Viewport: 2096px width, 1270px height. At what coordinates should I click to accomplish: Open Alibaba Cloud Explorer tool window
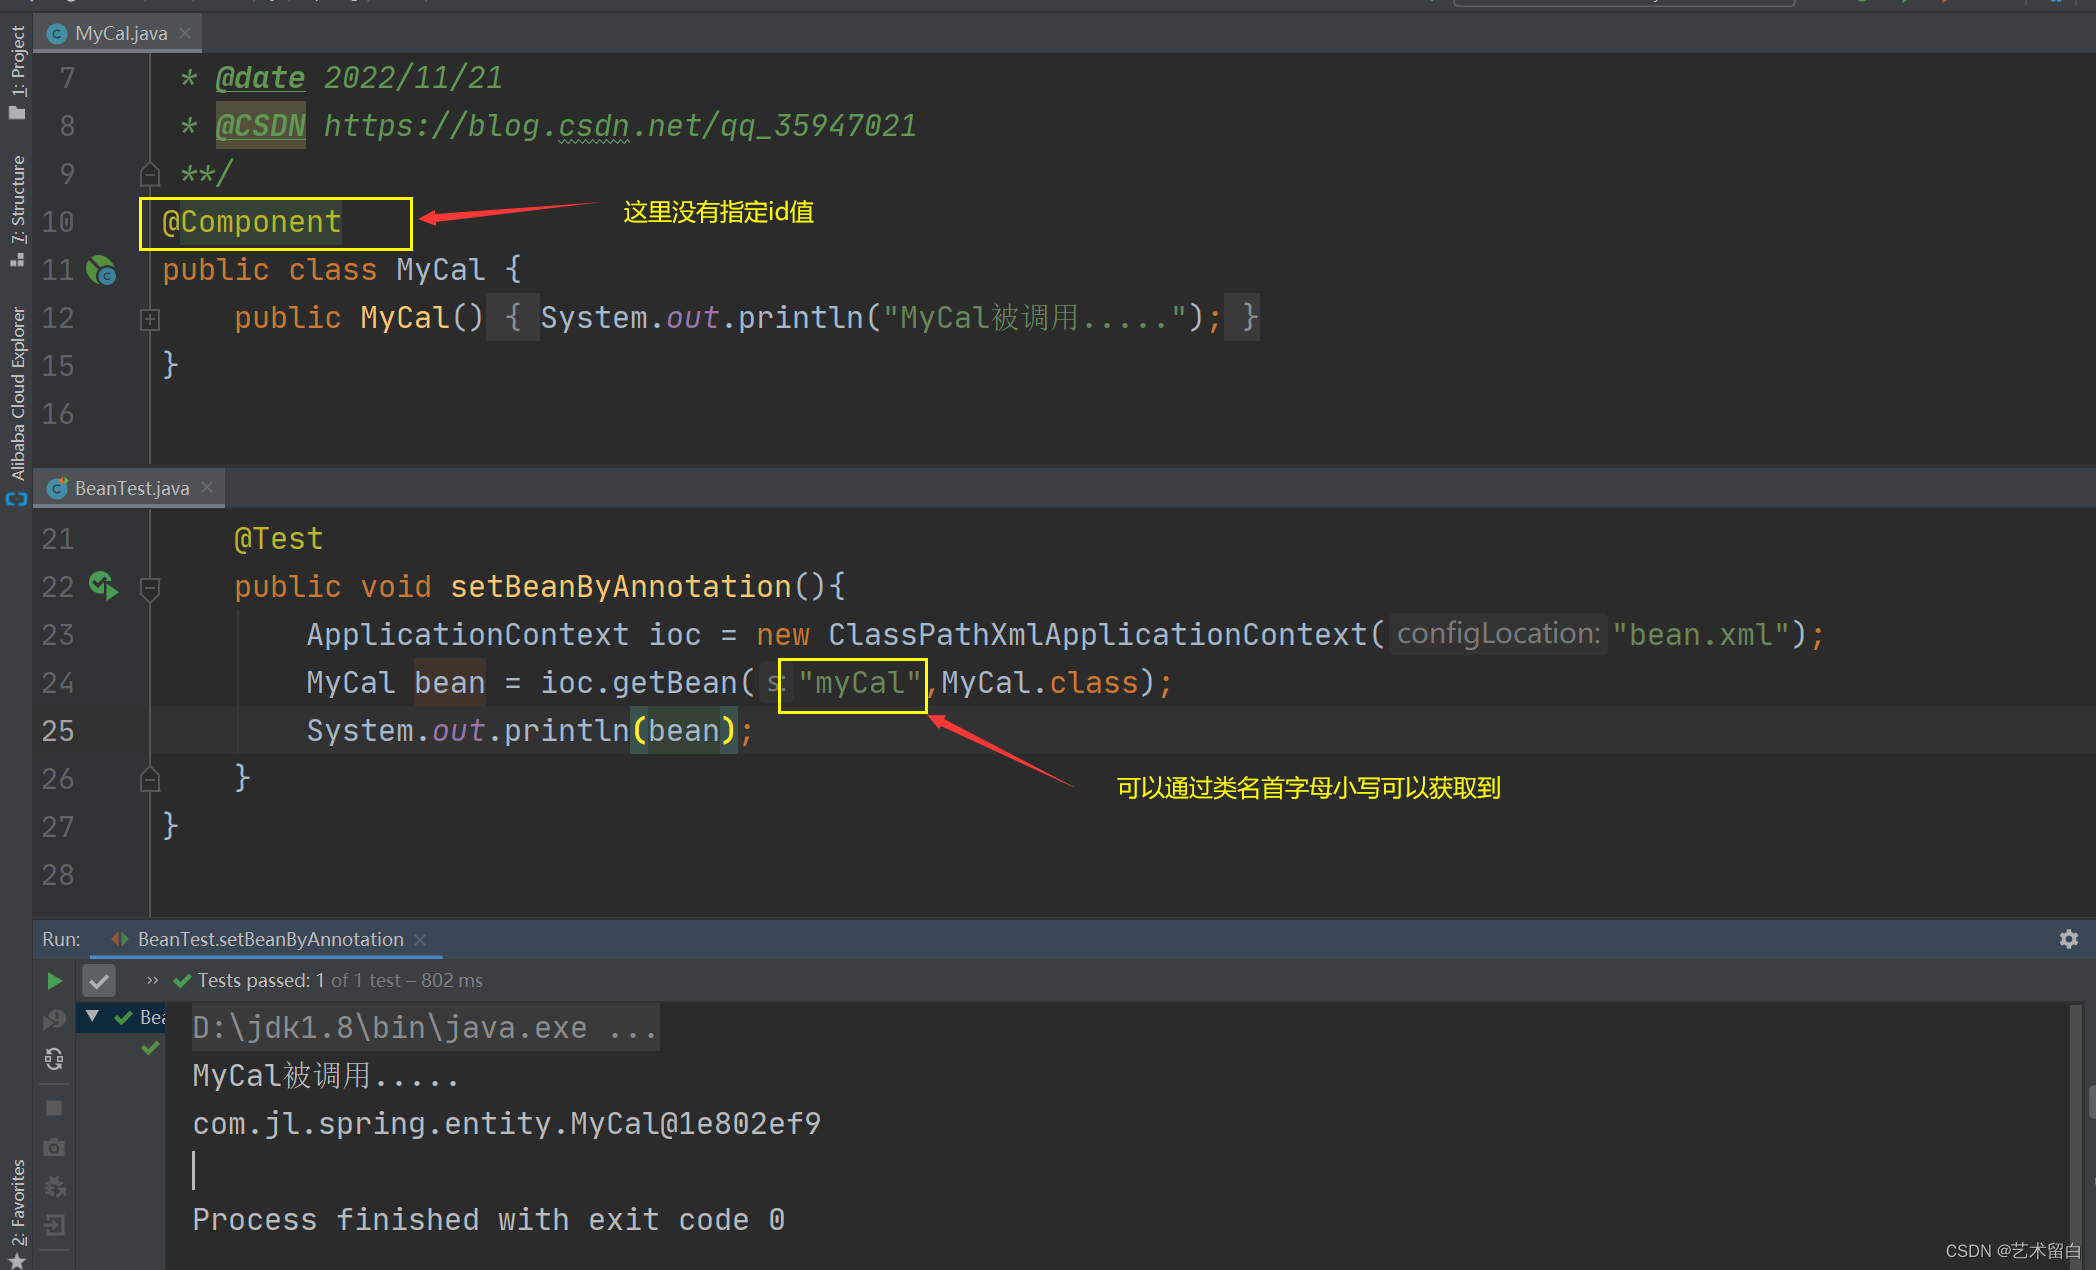(17, 405)
